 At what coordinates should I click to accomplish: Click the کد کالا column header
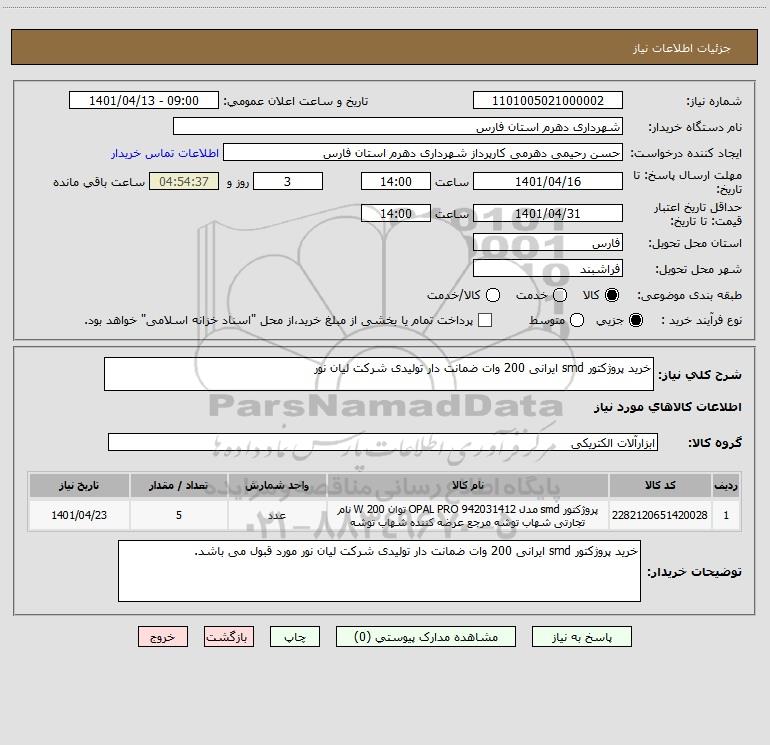(660, 485)
